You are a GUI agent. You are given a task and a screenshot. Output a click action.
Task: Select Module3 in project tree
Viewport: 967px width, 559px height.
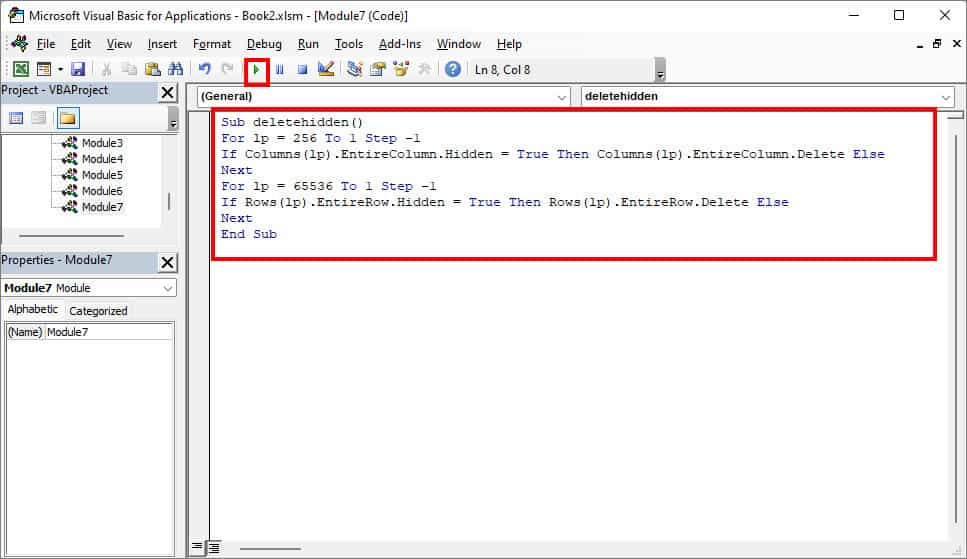[102, 143]
